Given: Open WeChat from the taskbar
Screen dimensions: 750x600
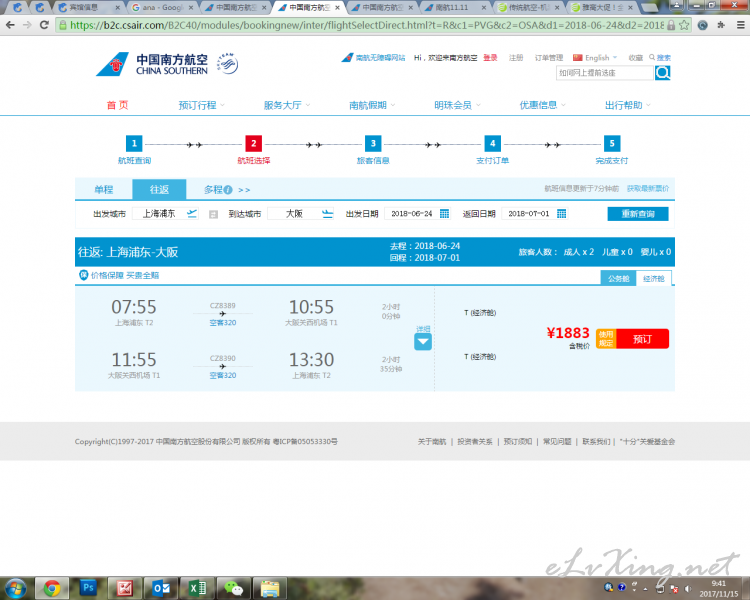Looking at the screenshot, I should [233, 588].
